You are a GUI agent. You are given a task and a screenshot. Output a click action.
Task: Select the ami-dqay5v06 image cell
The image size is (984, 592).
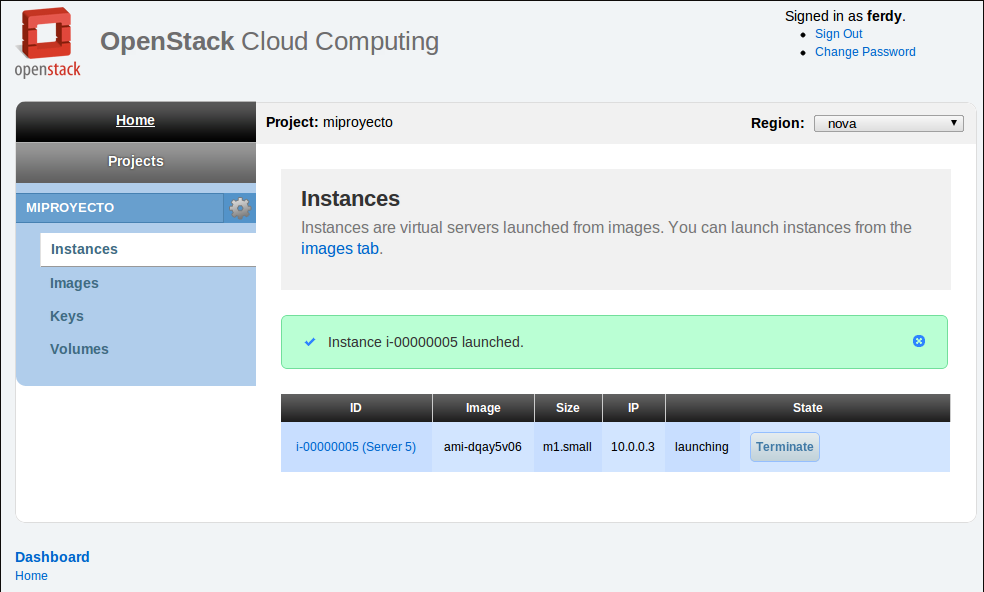(x=483, y=447)
